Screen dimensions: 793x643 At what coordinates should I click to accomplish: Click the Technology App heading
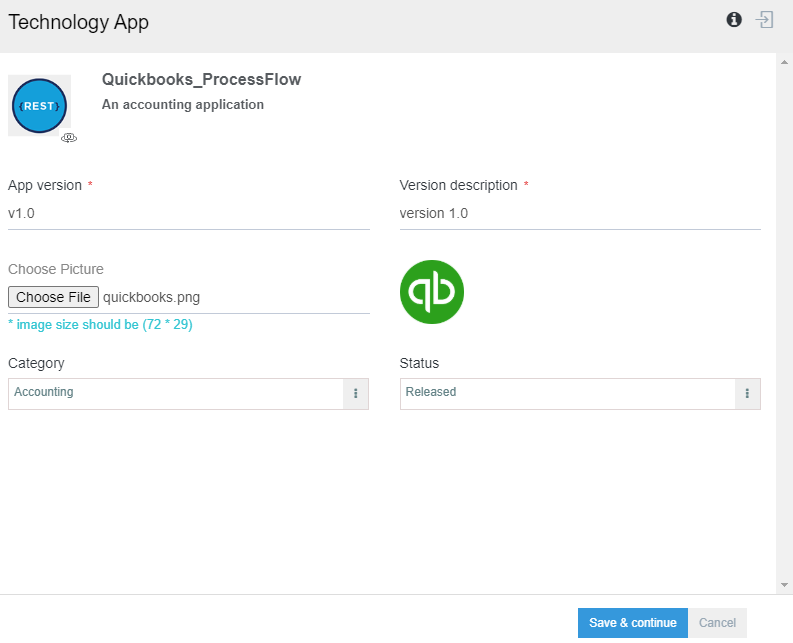pyautogui.click(x=78, y=22)
